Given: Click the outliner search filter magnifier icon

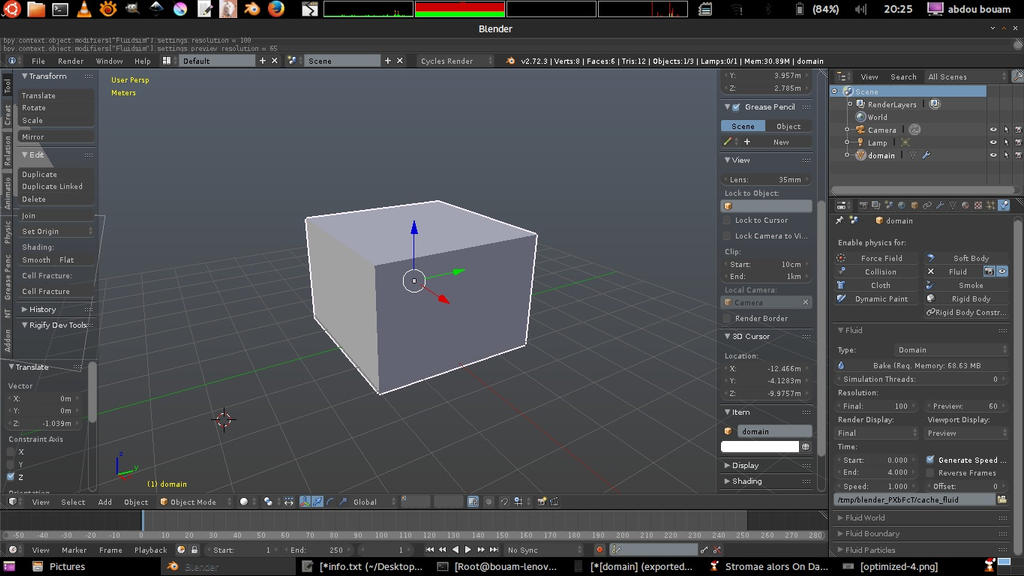Looking at the screenshot, I should pos(1017,76).
